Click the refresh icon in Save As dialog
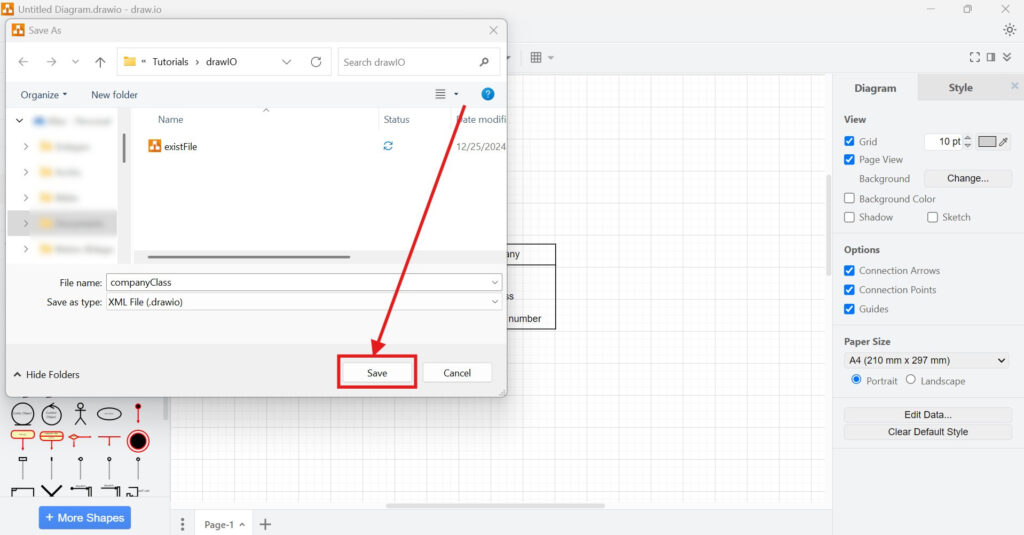 [x=316, y=62]
